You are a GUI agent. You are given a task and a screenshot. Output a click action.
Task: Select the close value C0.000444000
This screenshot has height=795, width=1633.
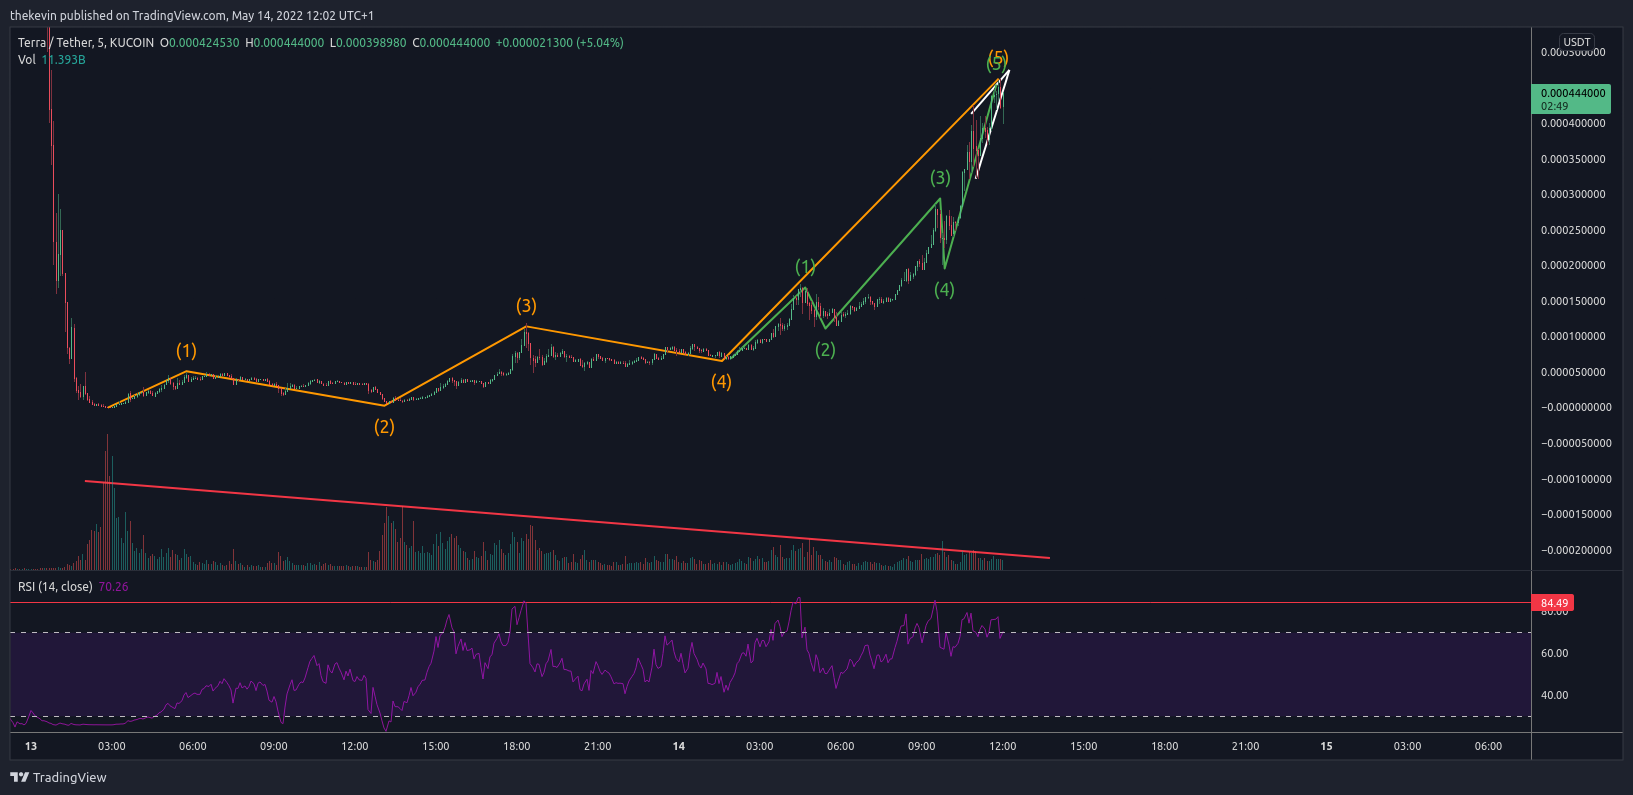click(x=451, y=43)
